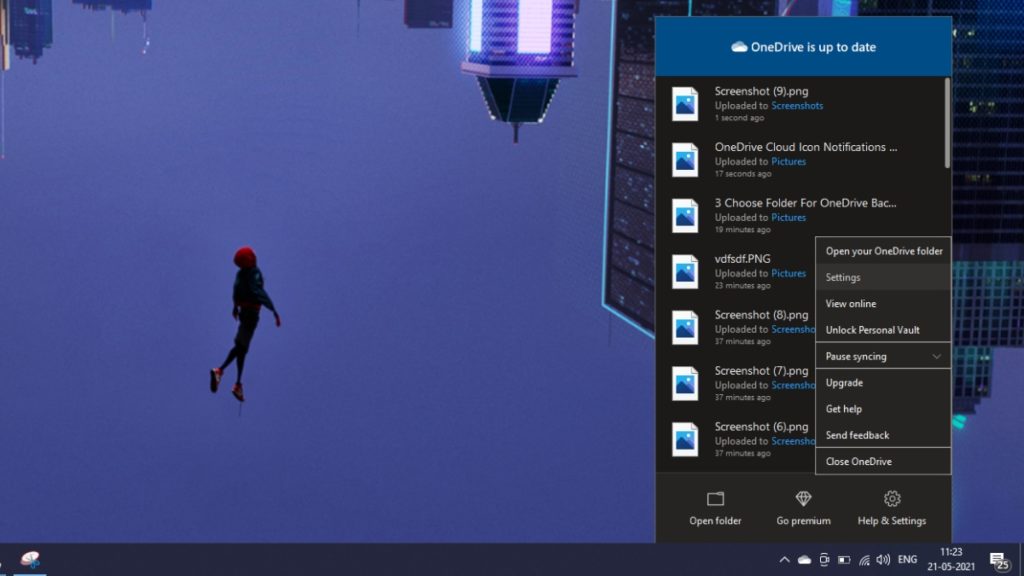Click the battery status tray icon
1024x576 pixels.
click(844, 560)
